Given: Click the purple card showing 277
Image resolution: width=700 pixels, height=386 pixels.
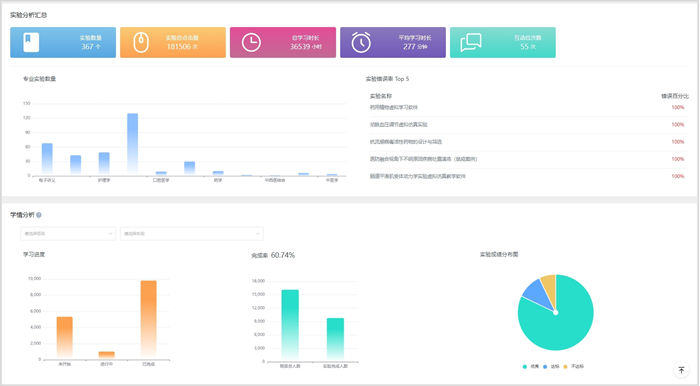Looking at the screenshot, I should 393,42.
